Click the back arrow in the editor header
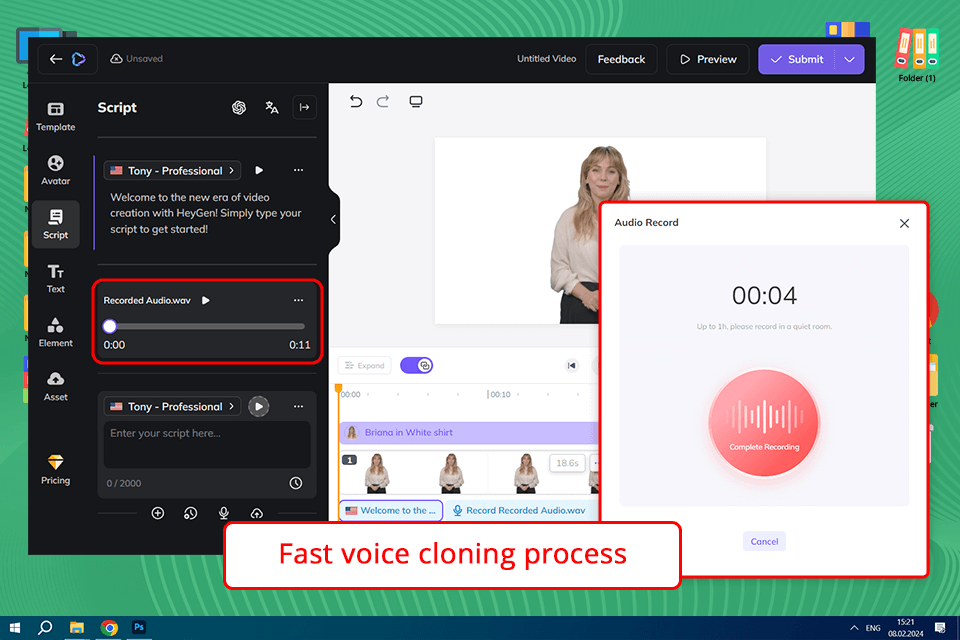This screenshot has height=640, width=960. click(56, 59)
